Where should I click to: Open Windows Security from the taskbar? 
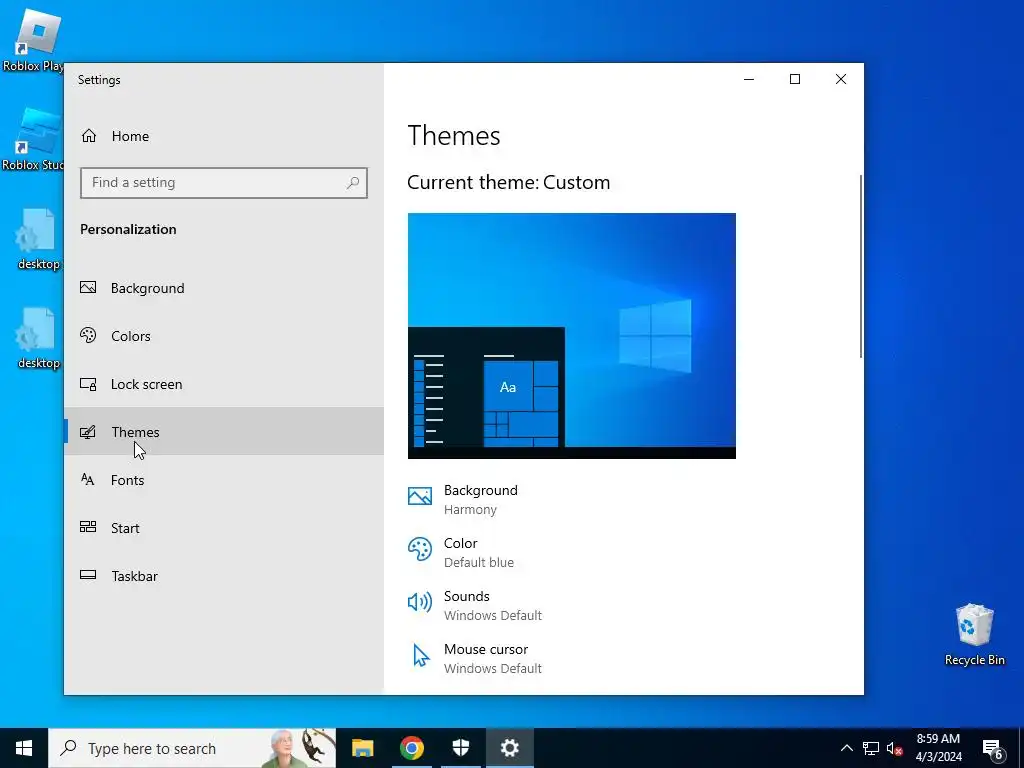coord(461,748)
